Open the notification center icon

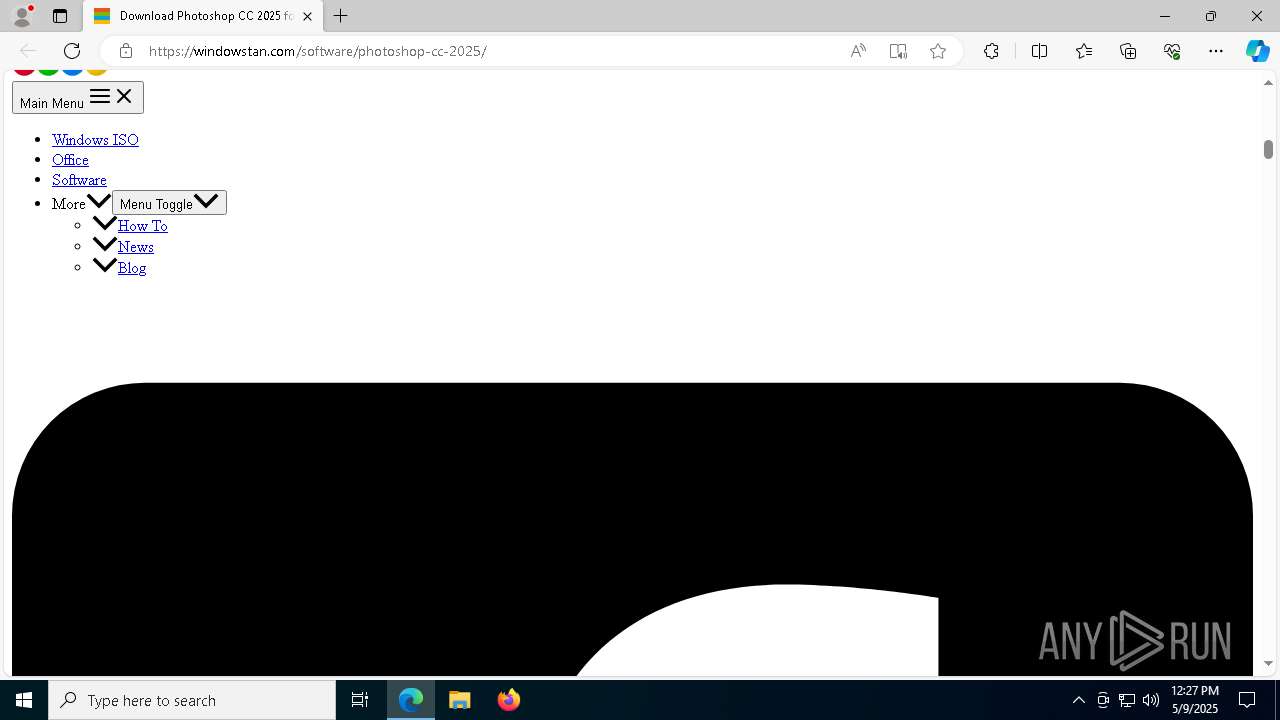point(1247,700)
